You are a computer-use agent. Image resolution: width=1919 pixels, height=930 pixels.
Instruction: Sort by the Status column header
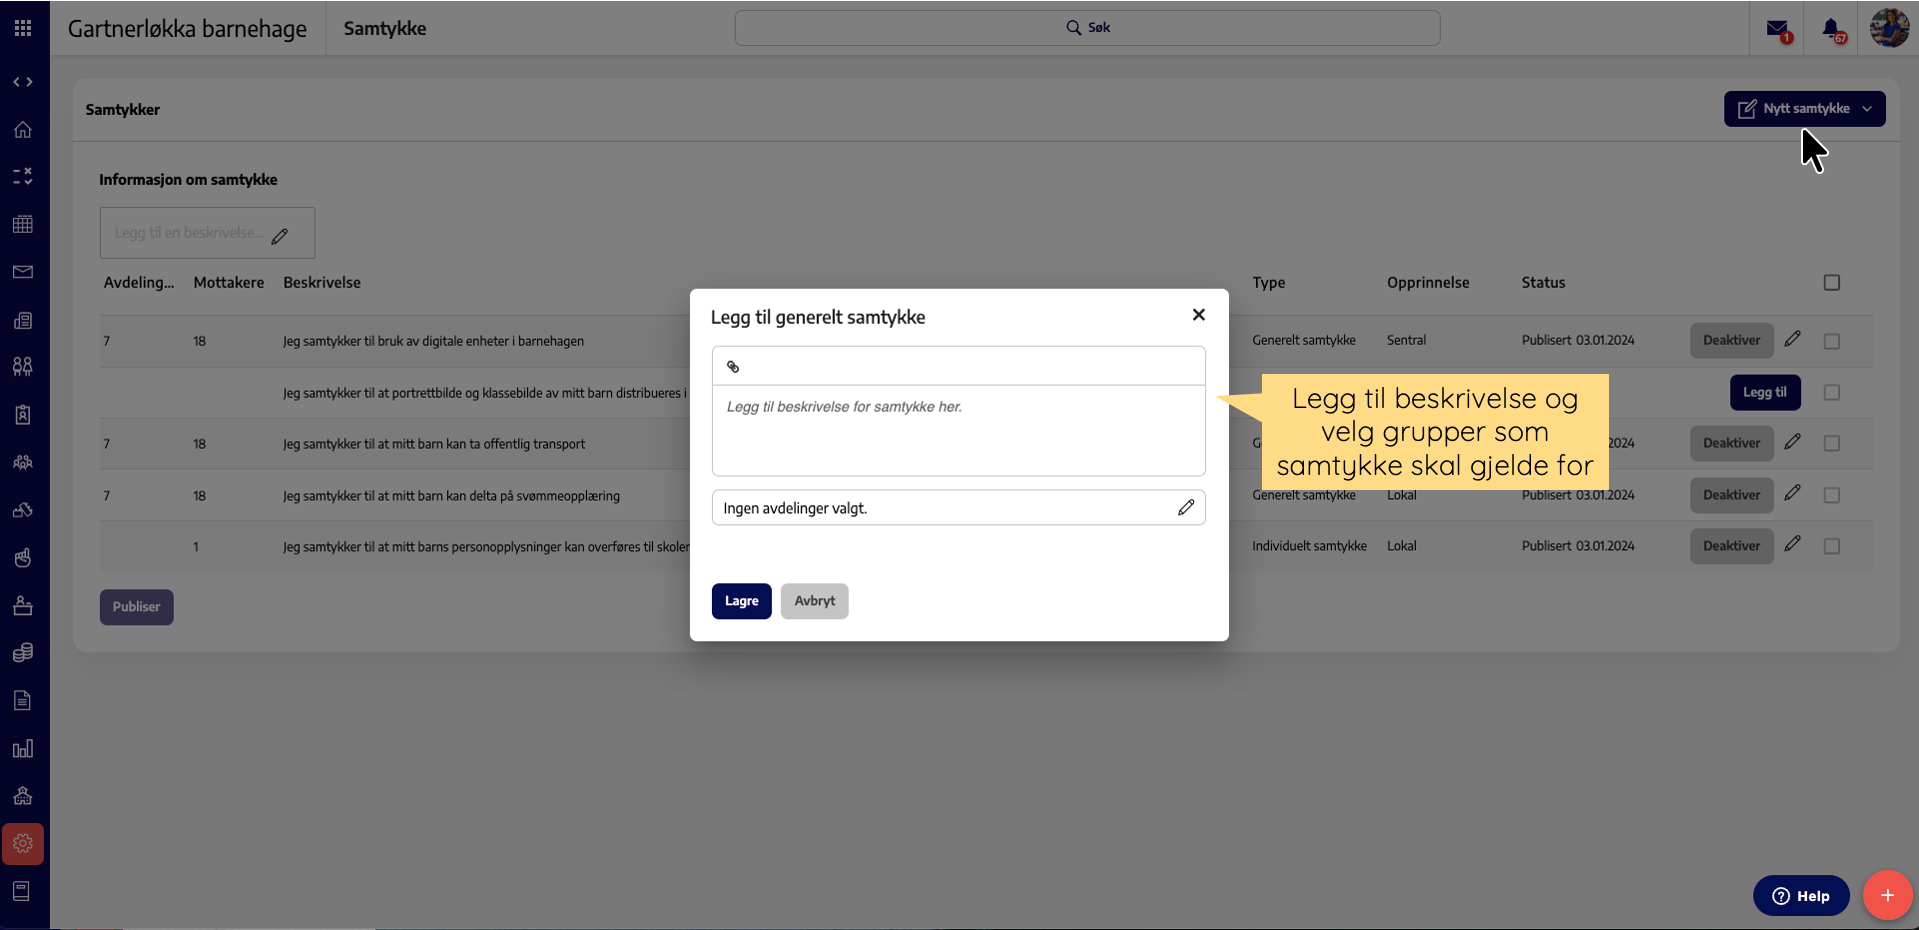point(1543,283)
